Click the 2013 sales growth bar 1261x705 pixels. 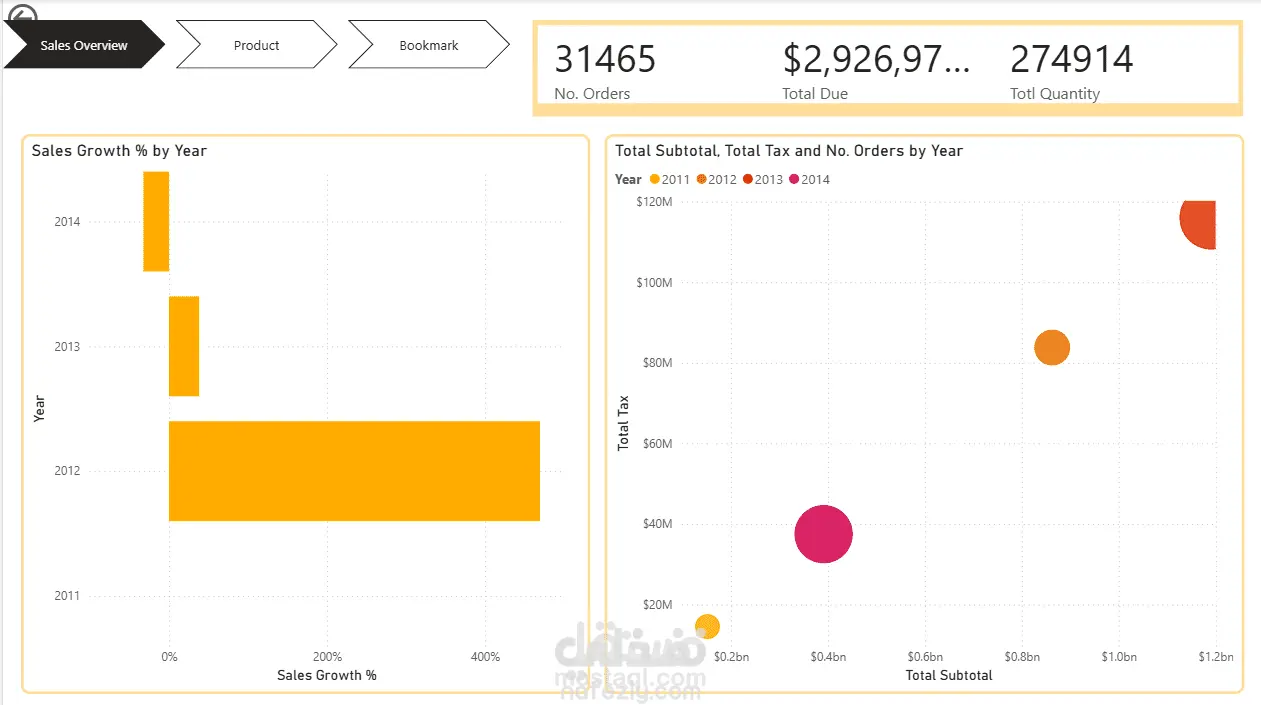pos(184,346)
